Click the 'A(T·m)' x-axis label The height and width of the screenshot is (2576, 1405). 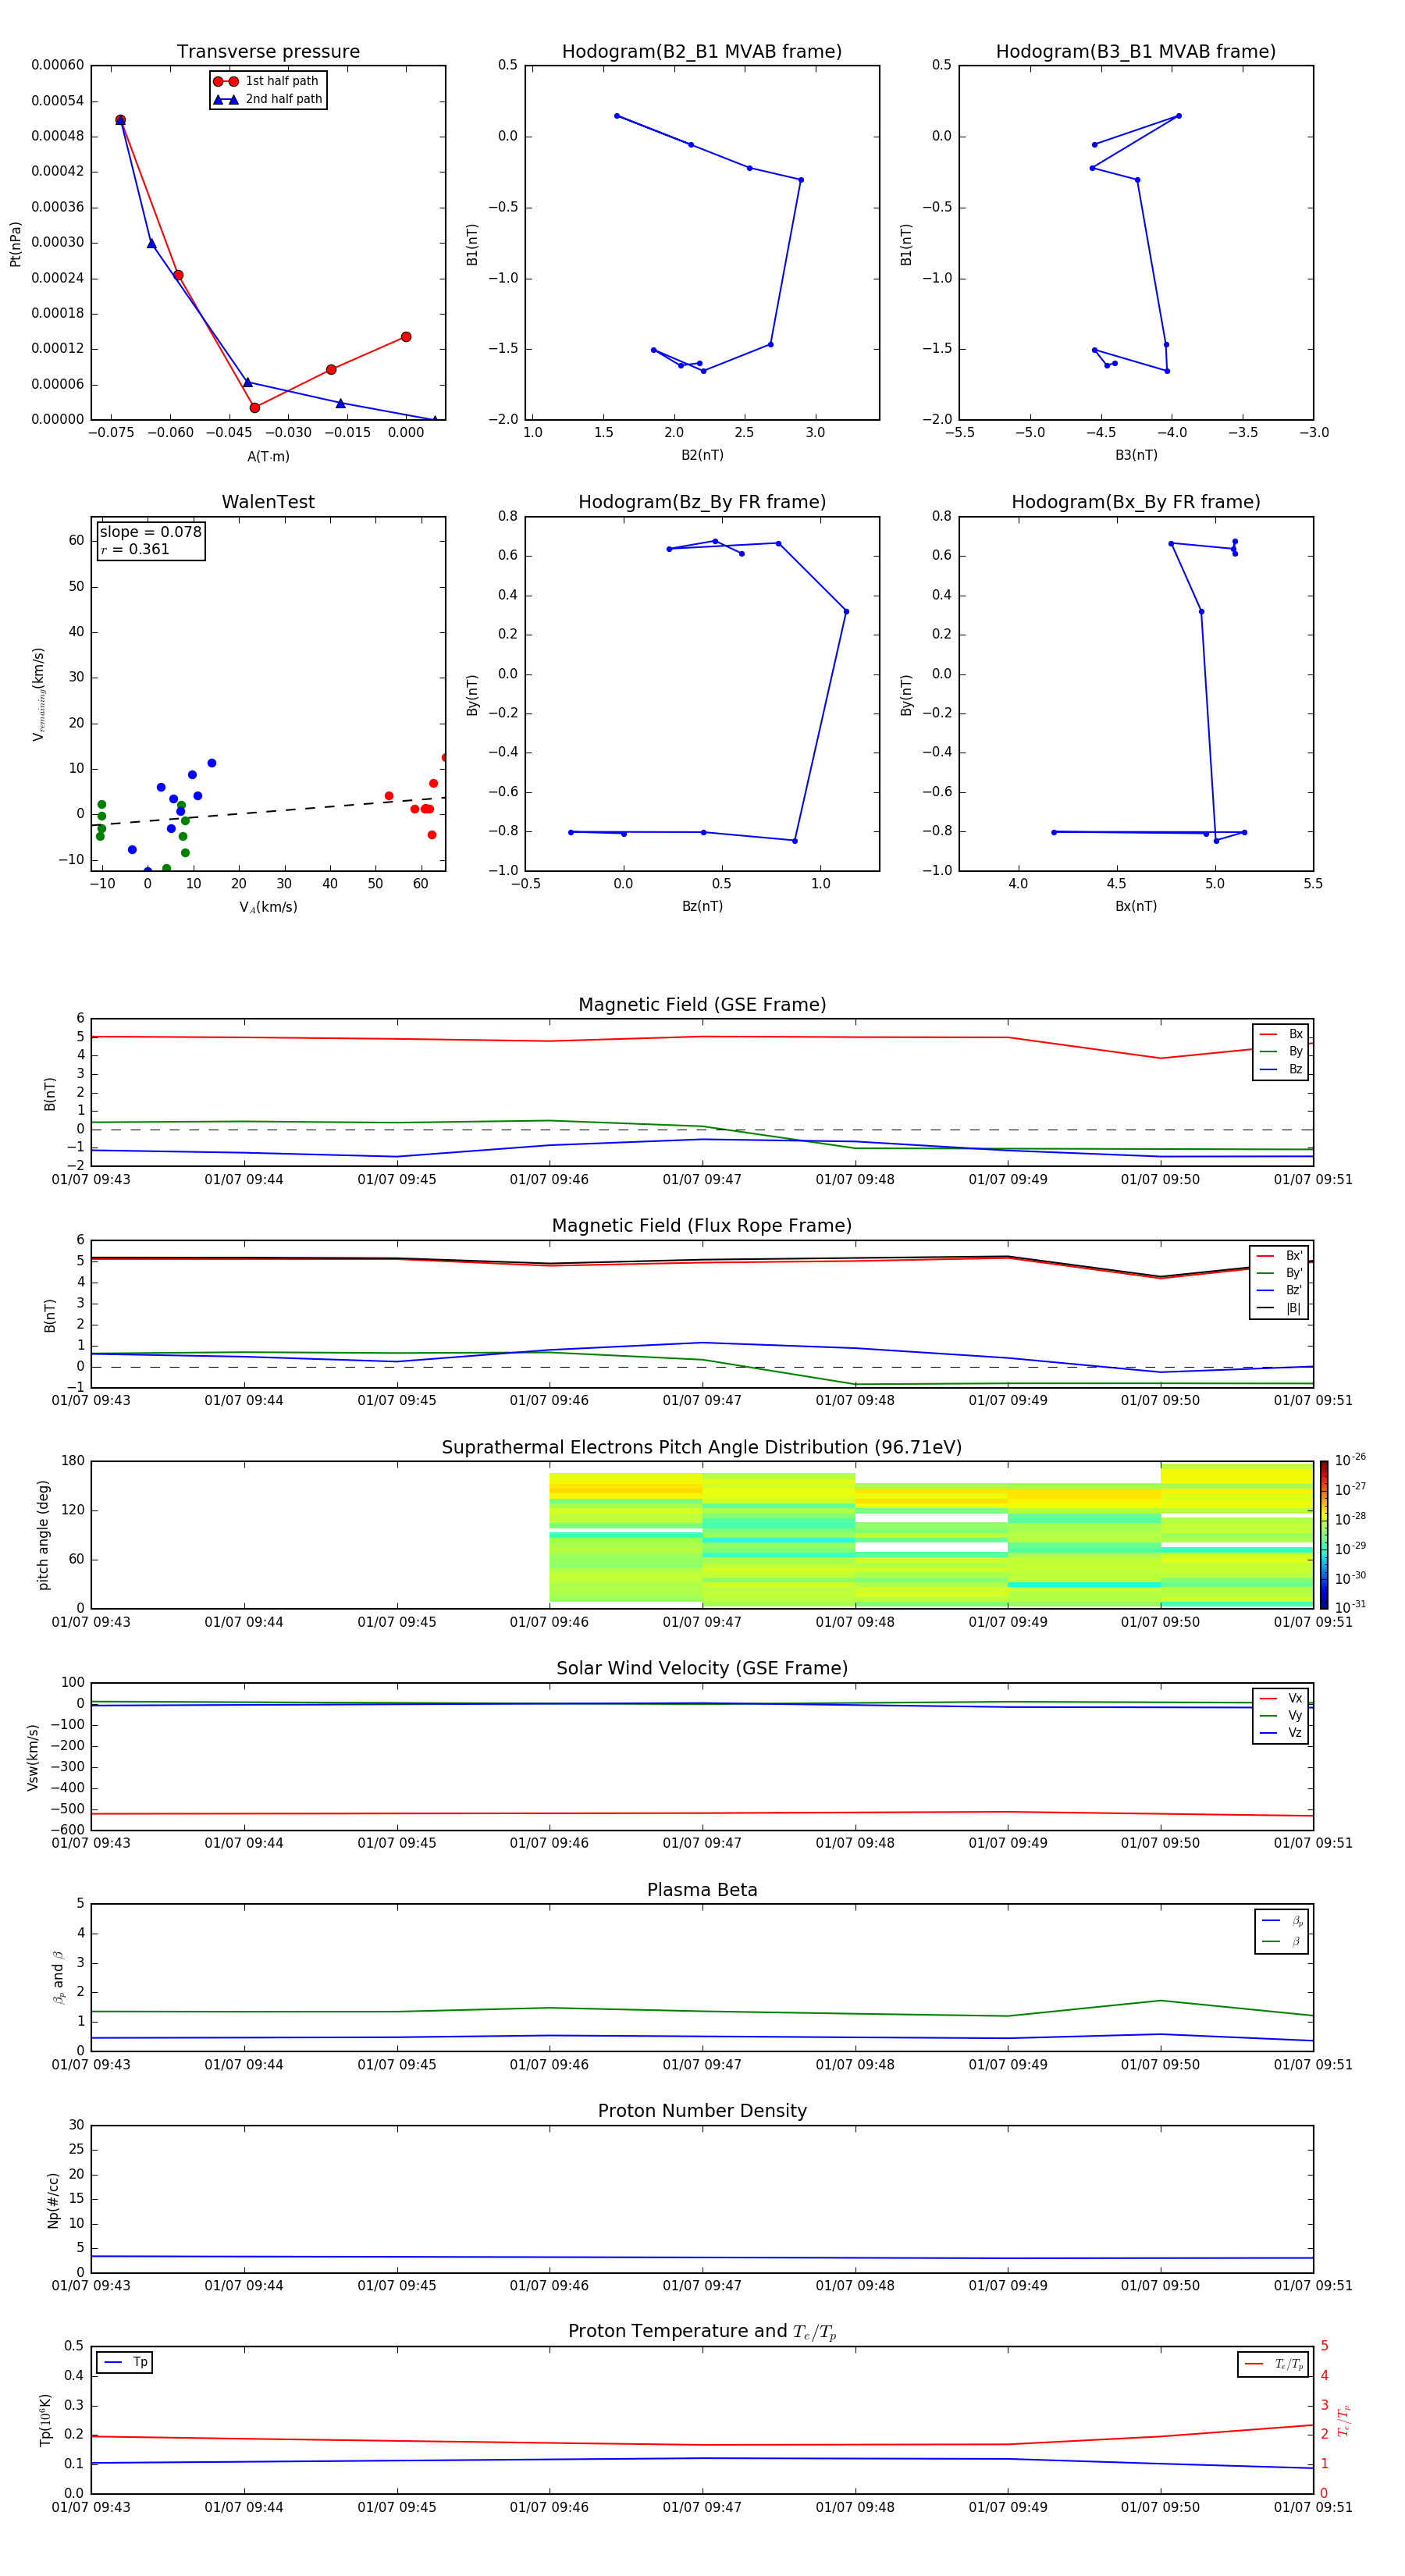tap(268, 457)
